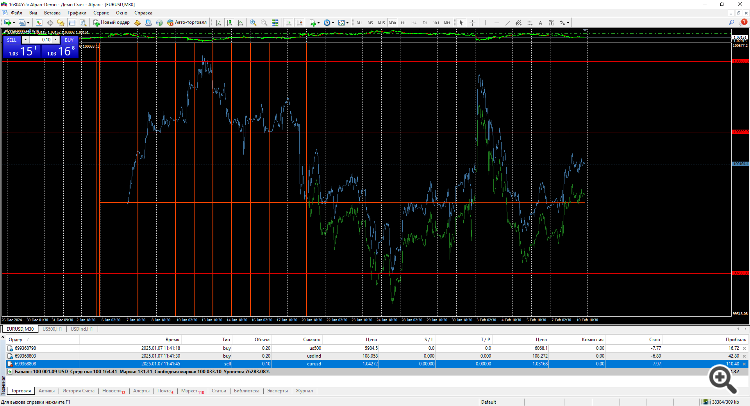Image resolution: width=750 pixels, height=406 pixels.
Task: Open the Strategy Tester icon
Action: [x=83, y=22]
